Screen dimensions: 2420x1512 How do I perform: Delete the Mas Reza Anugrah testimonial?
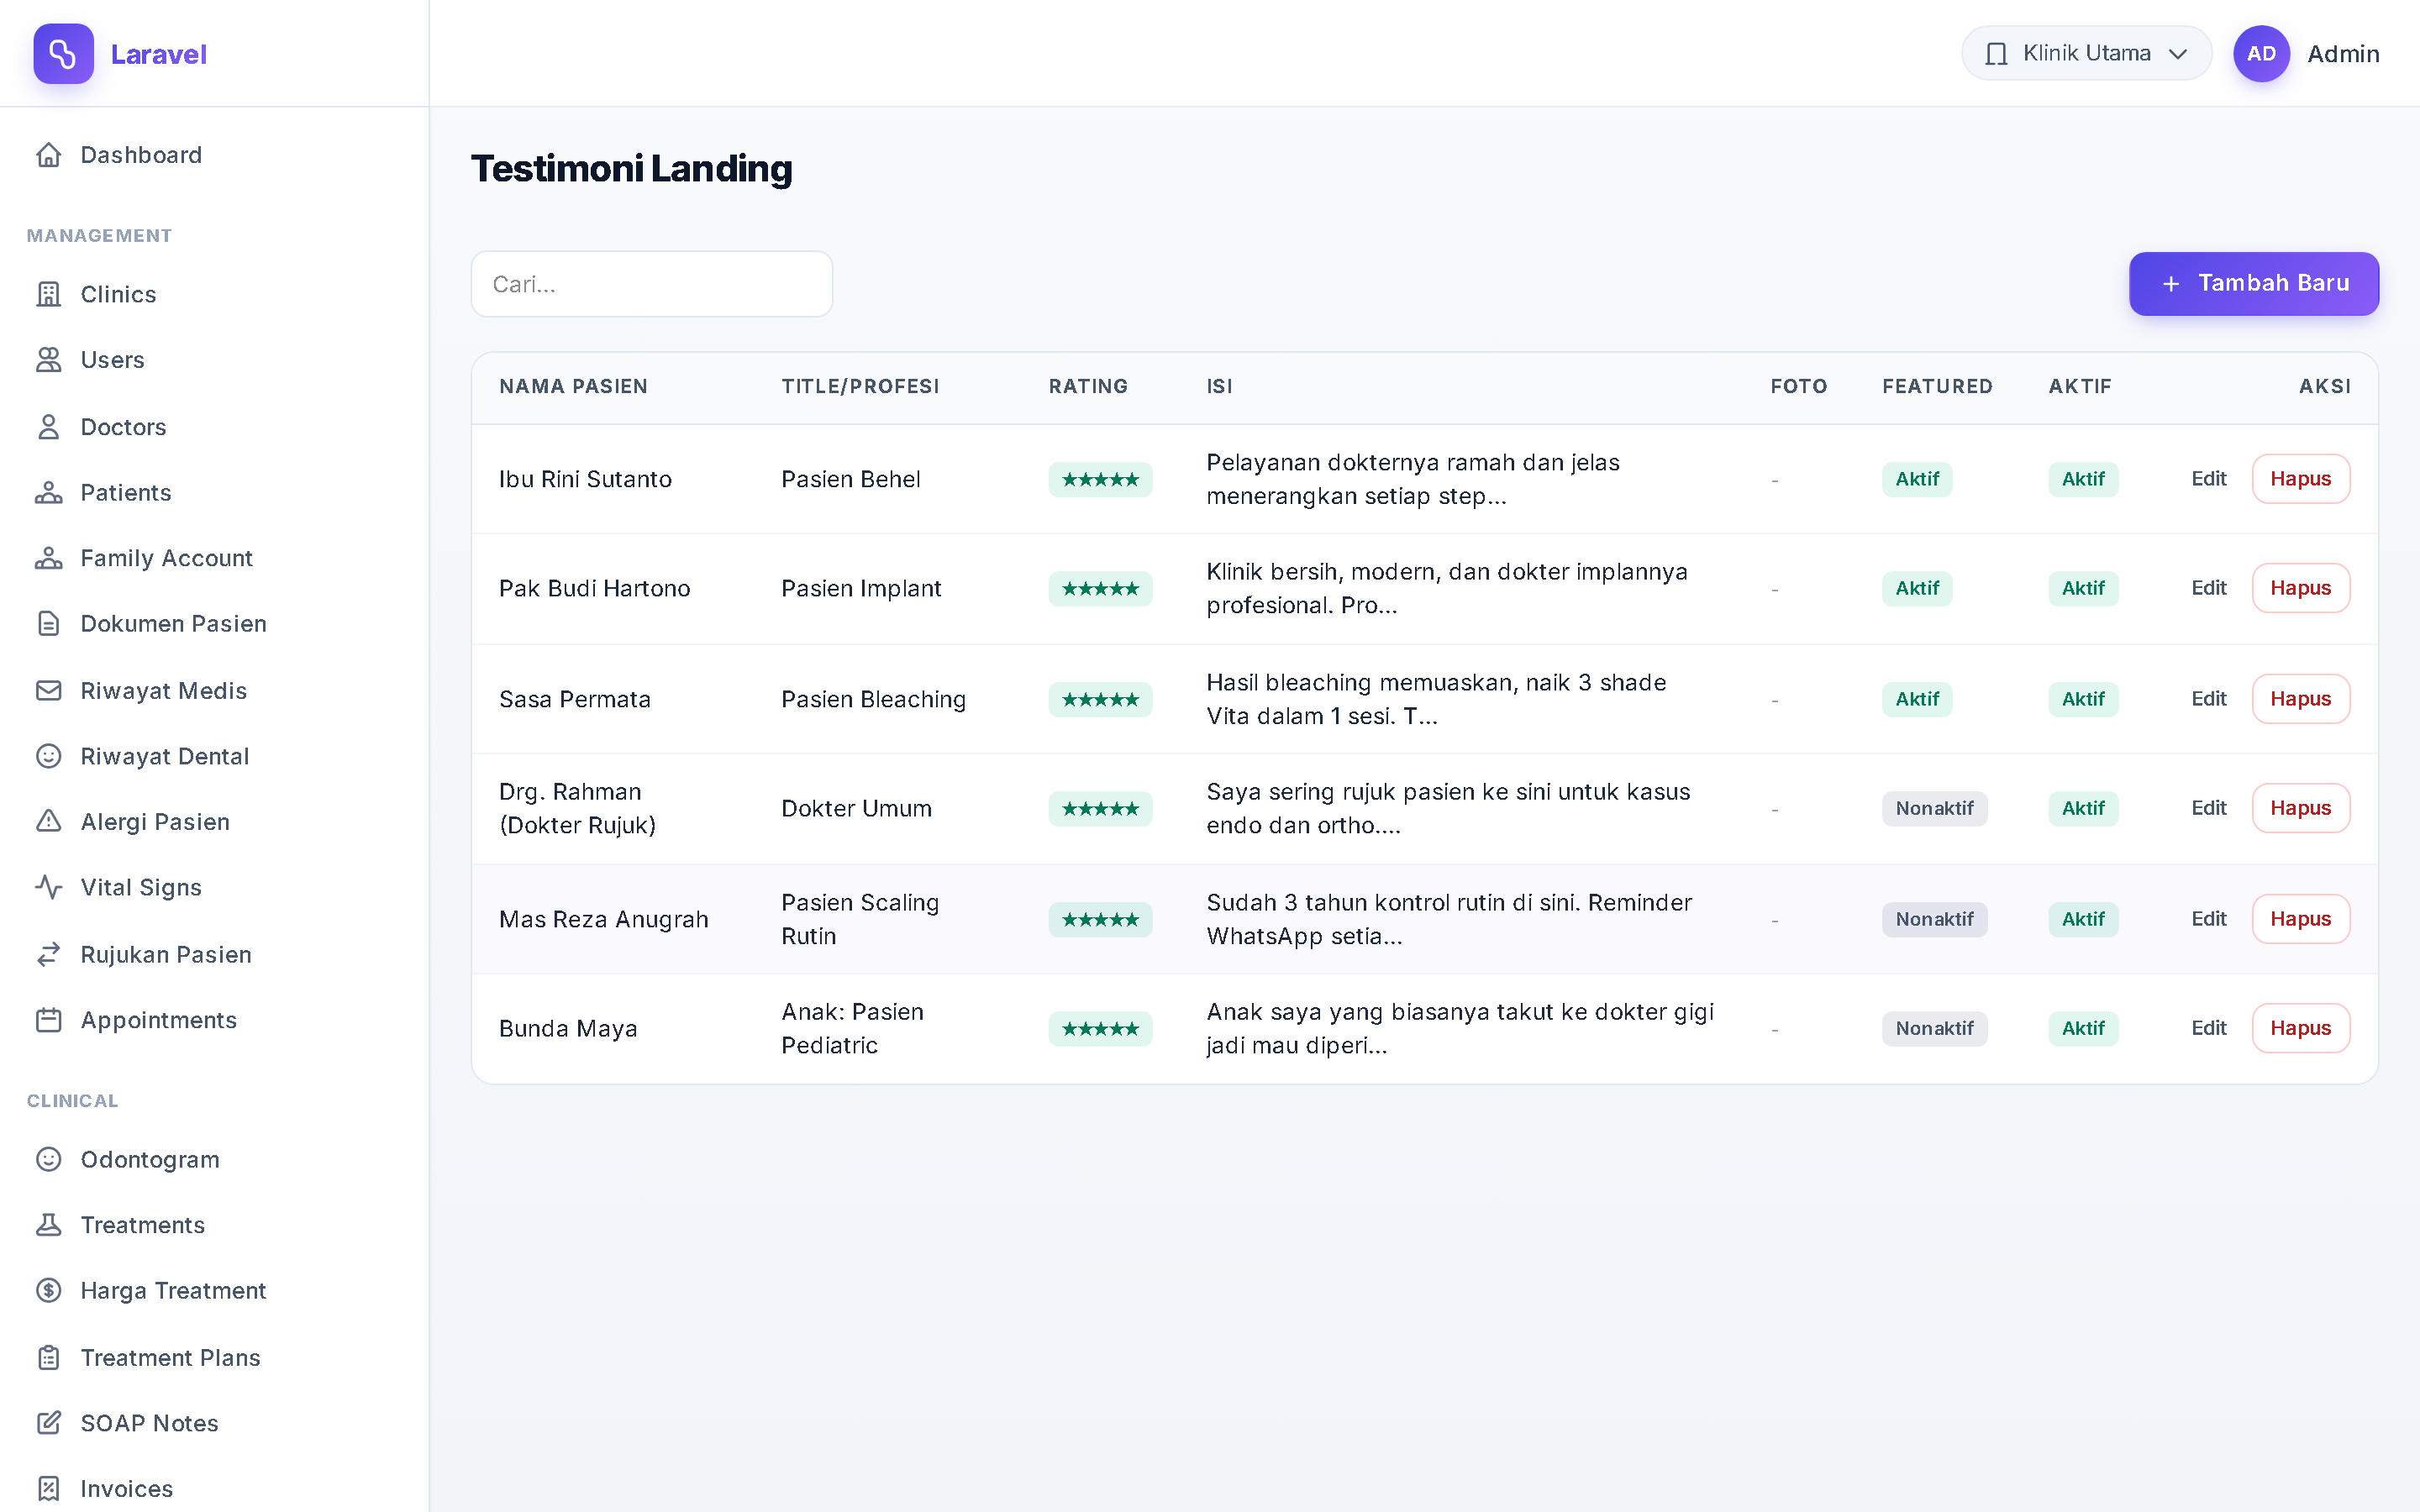2300,919
